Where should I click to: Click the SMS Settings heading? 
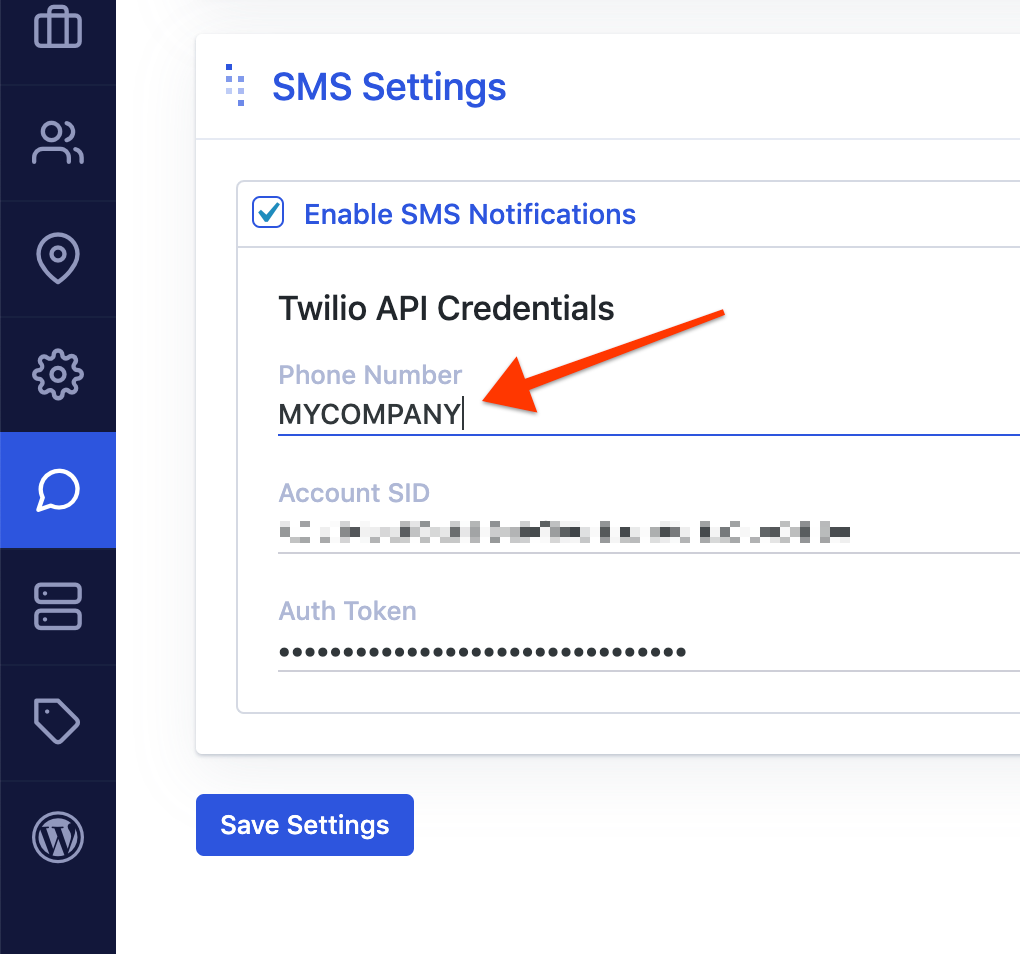coord(389,87)
